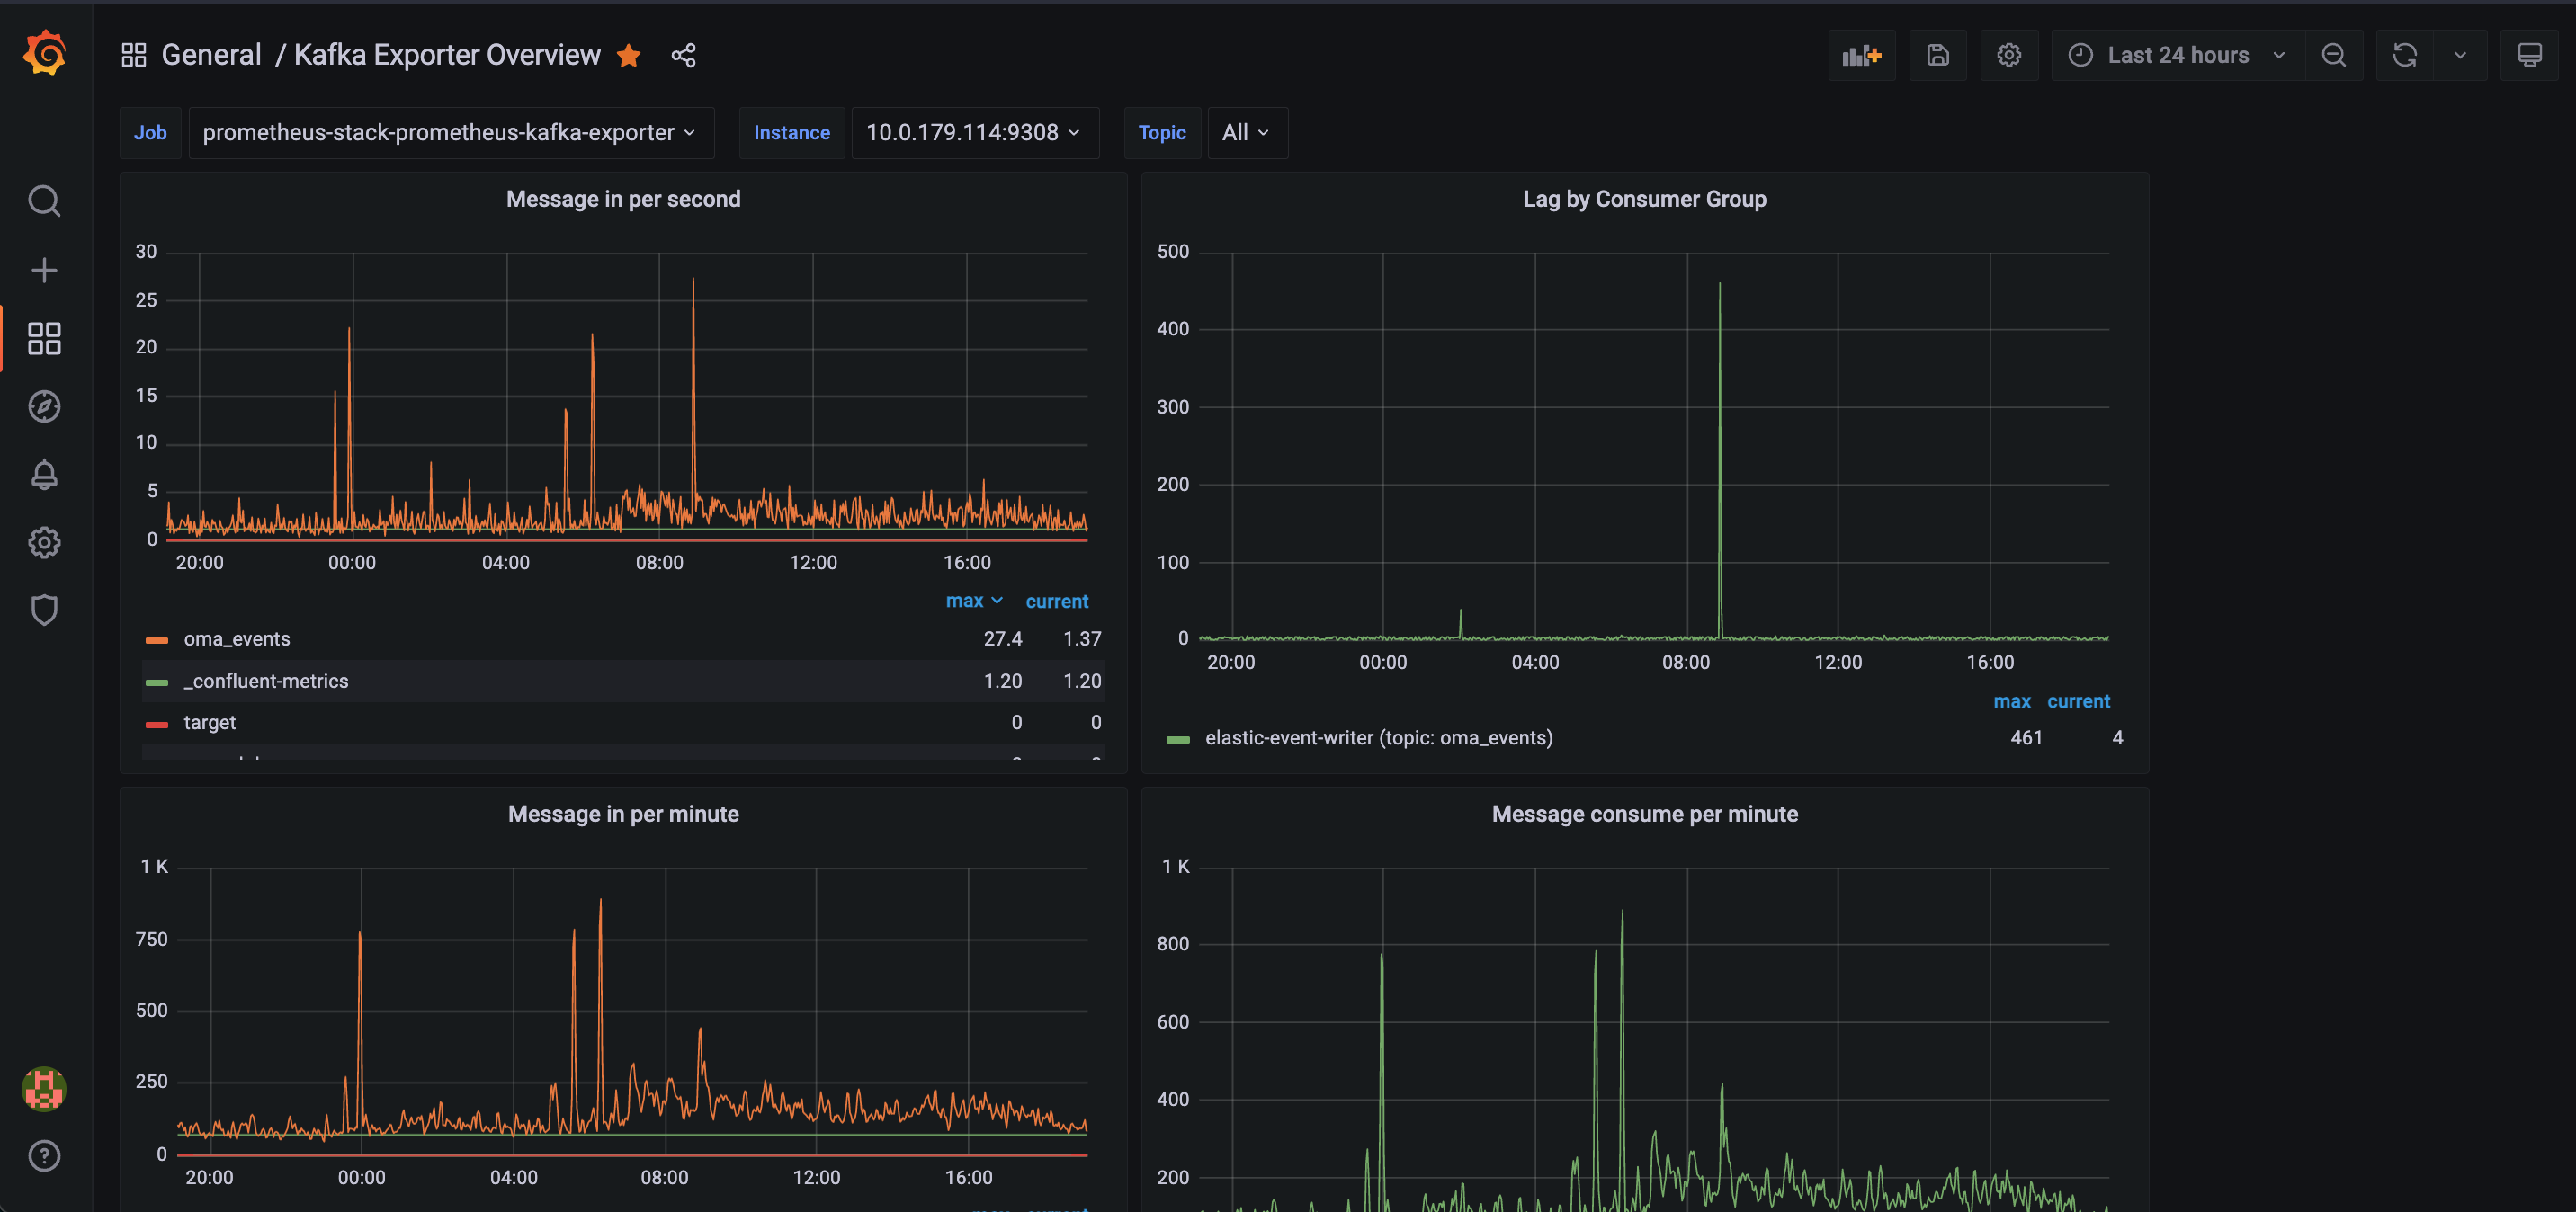This screenshot has width=2576, height=1212.
Task: Open the Explore compass icon
Action: pyautogui.click(x=44, y=406)
